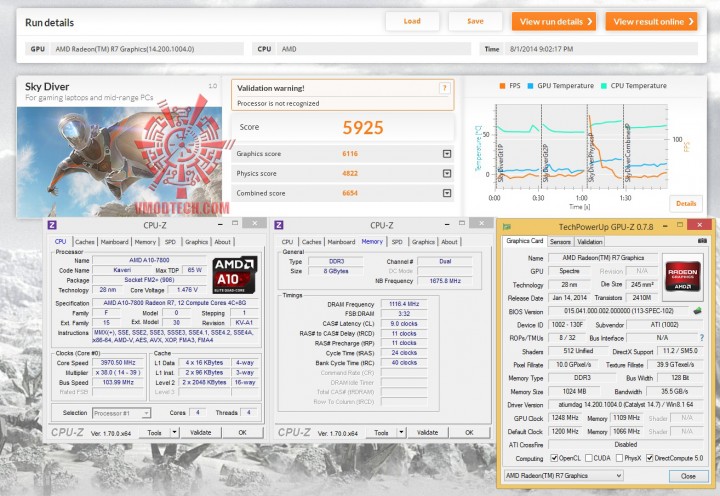
Task: Click '1248 MHz' GPU Clock value in GPU-Z
Action: click(565, 418)
